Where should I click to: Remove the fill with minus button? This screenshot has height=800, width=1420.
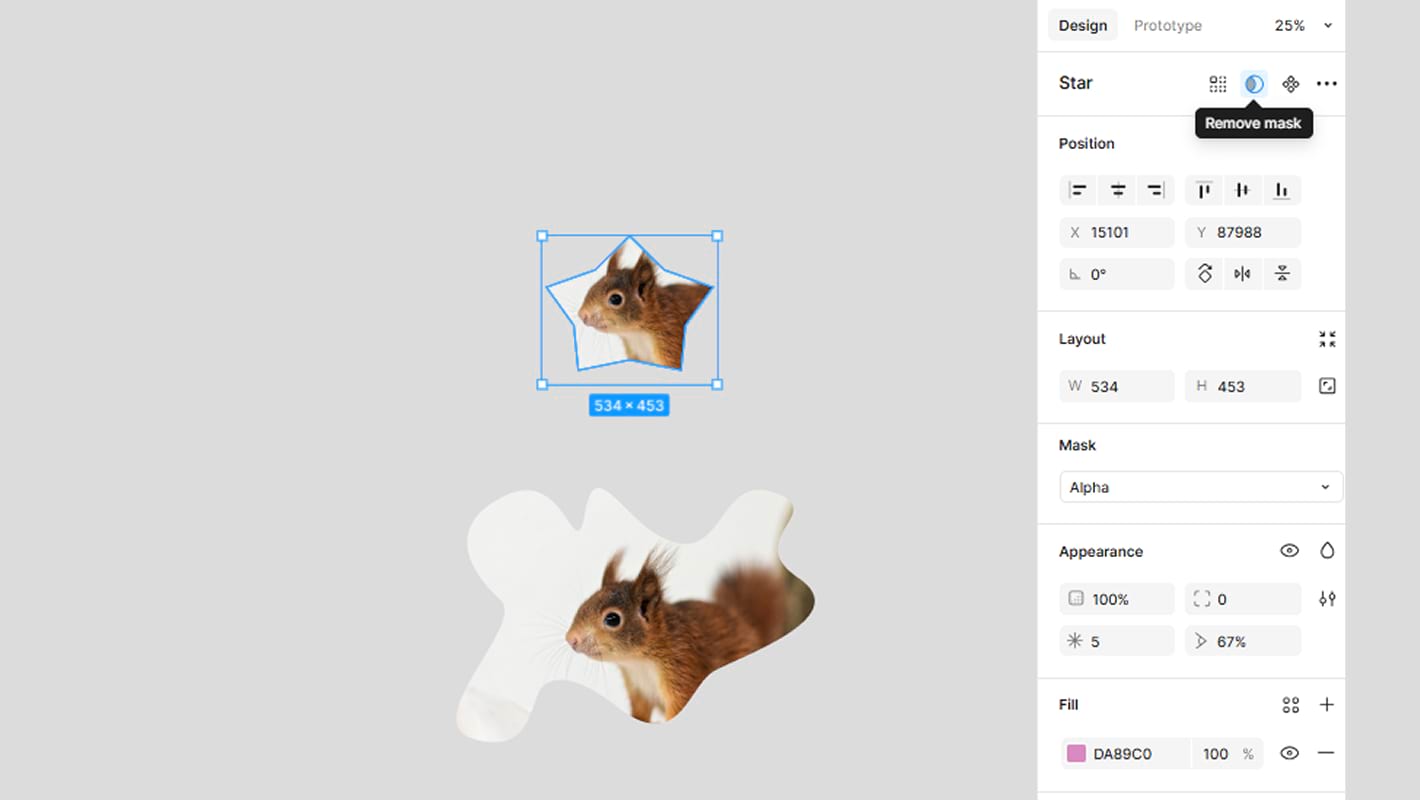click(x=1326, y=753)
